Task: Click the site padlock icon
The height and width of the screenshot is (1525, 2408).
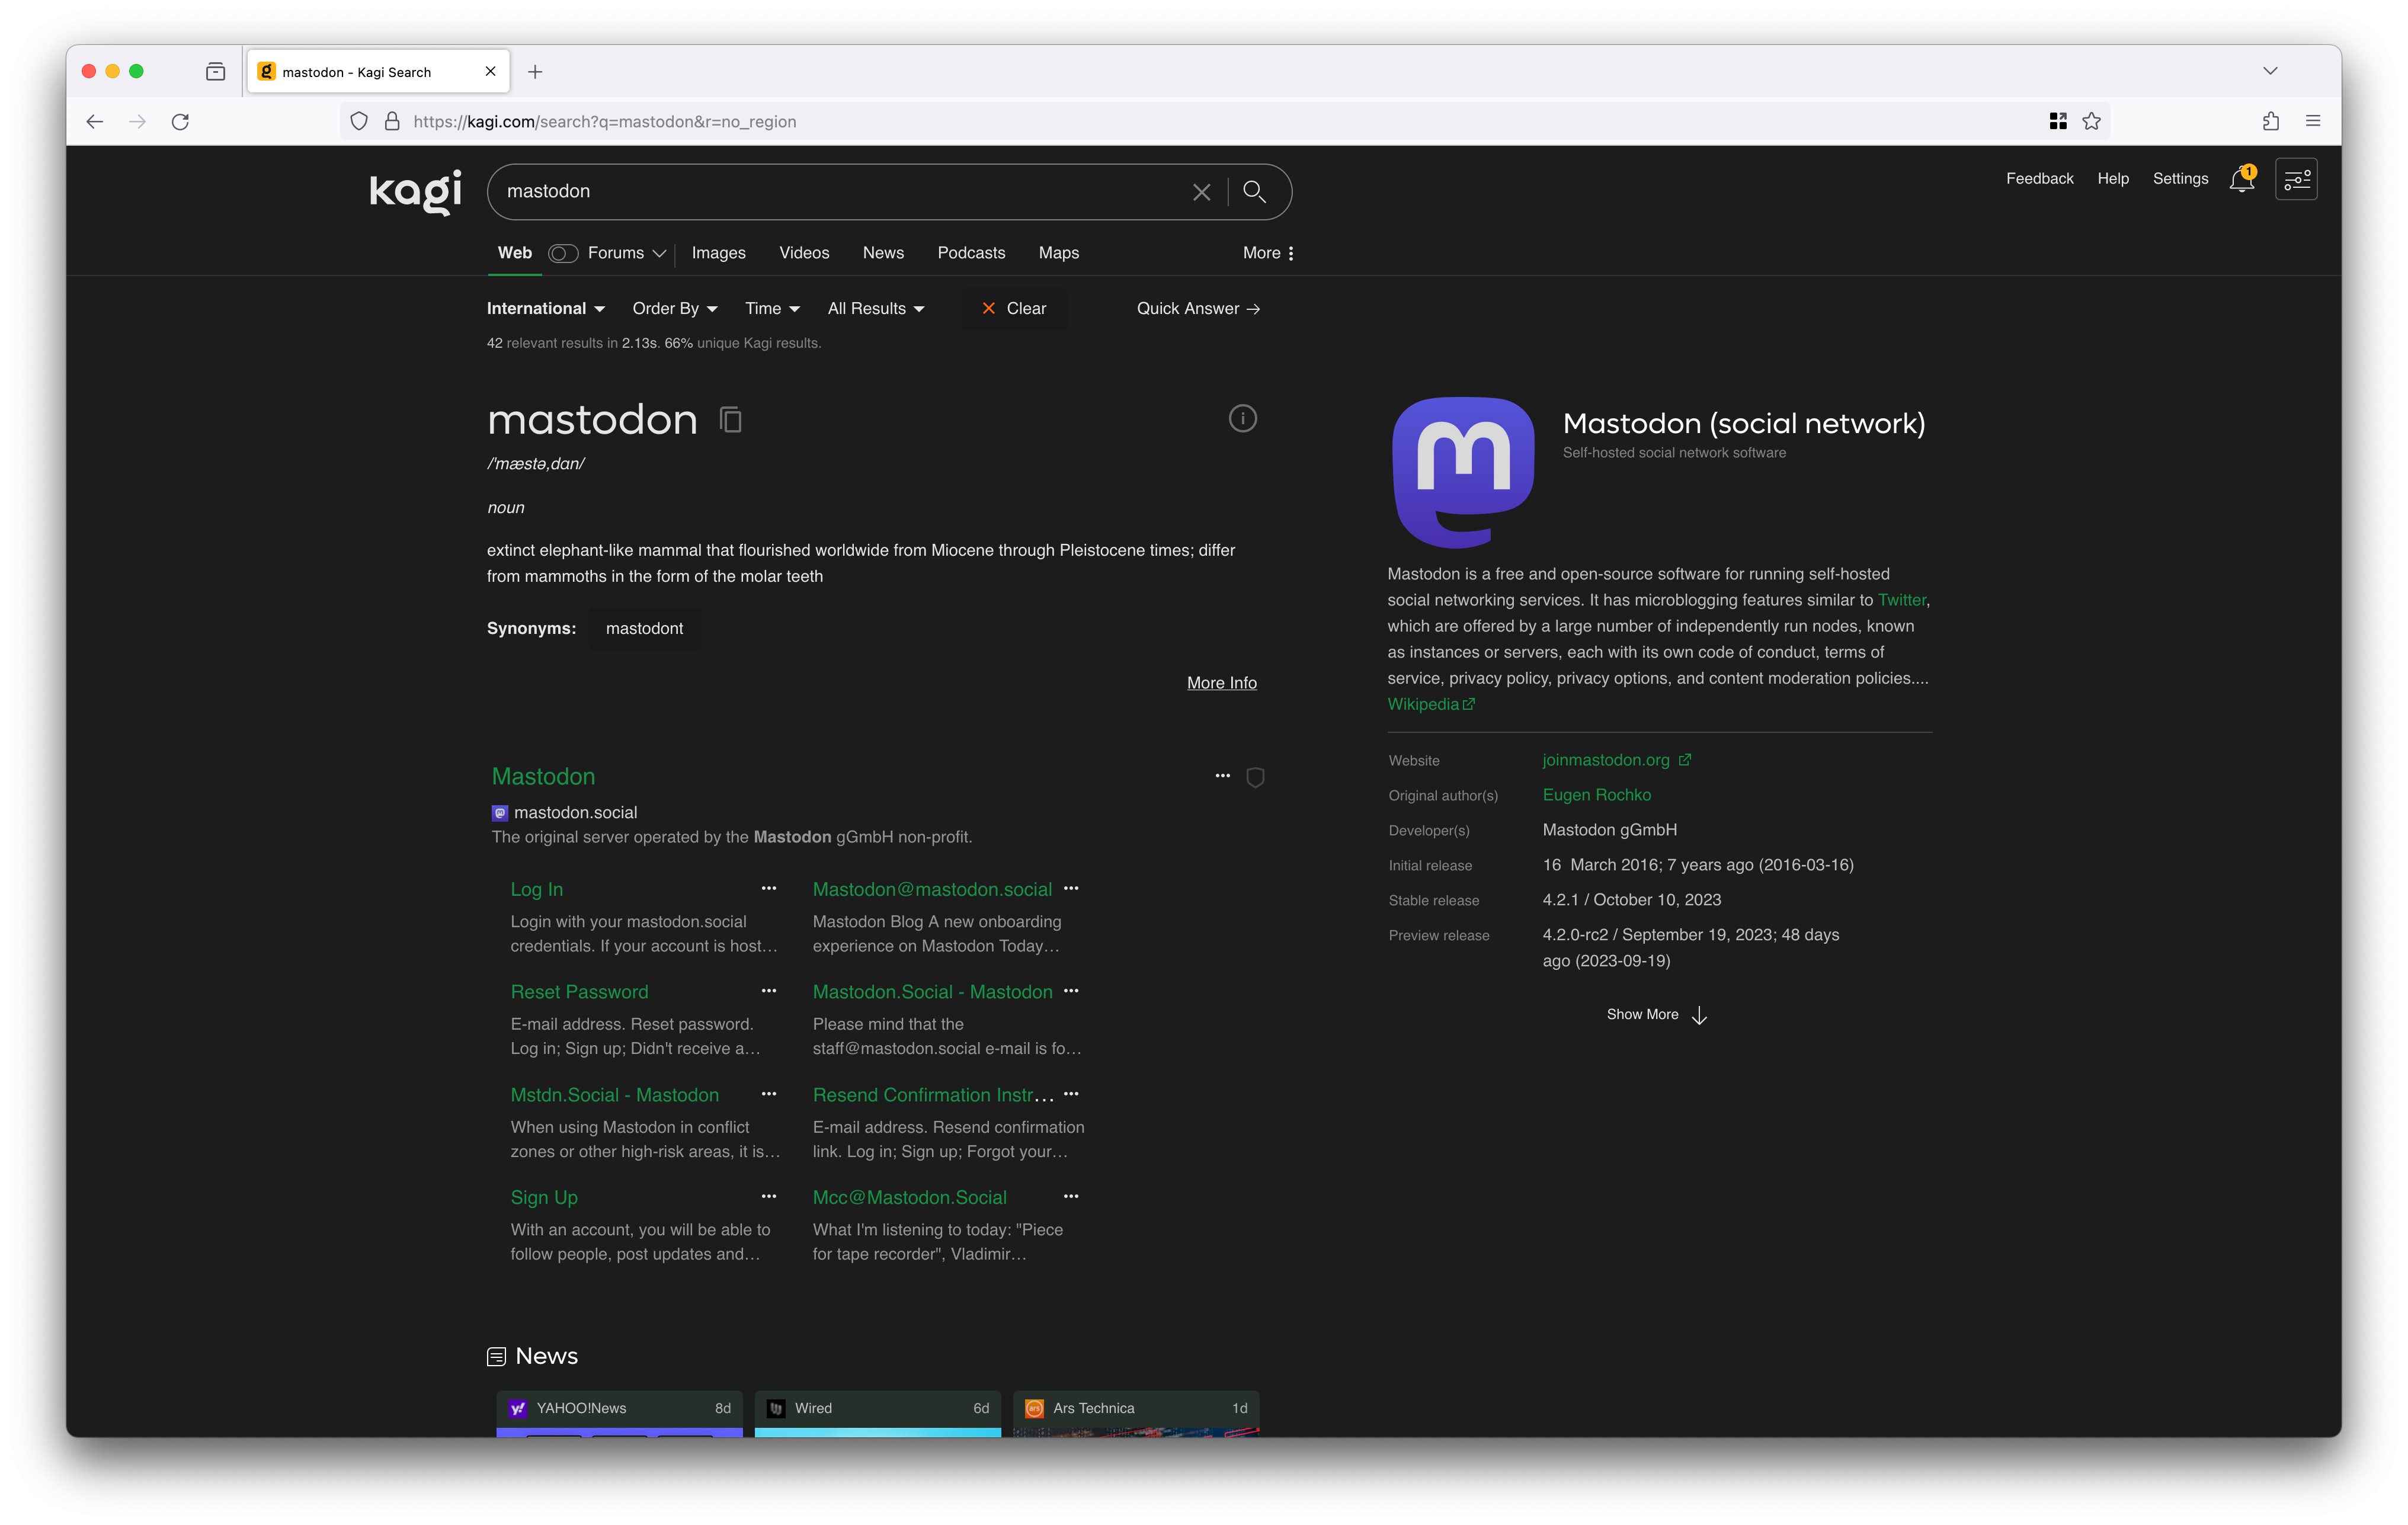Action: point(392,121)
